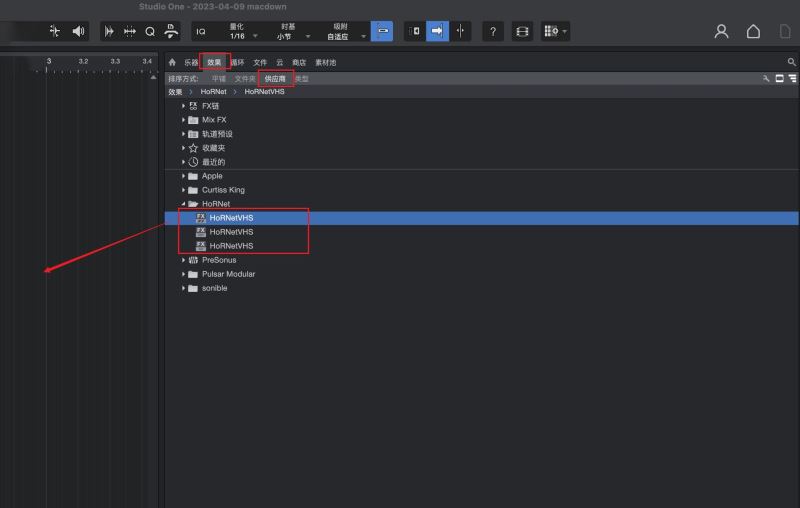Click the 收藏夹 star icon

tap(193, 148)
